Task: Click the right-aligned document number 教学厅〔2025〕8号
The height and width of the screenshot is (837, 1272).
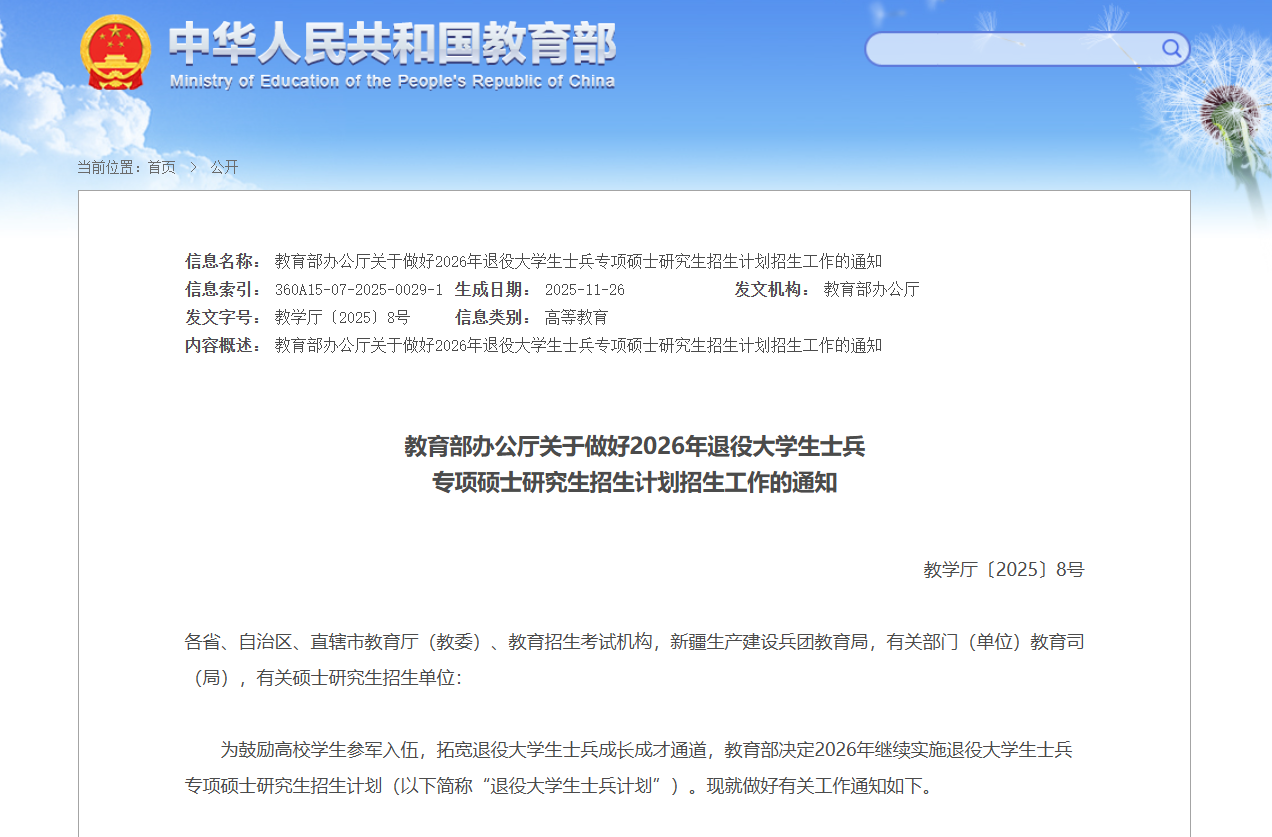Action: point(1003,570)
